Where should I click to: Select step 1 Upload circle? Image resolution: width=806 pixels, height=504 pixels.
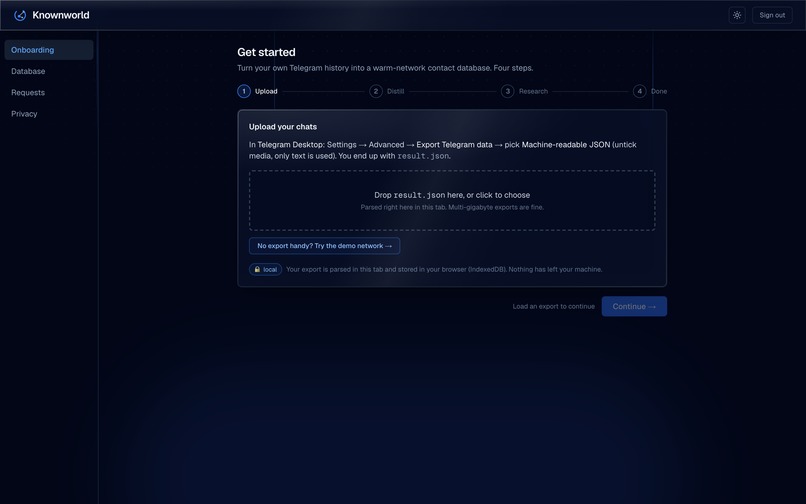(x=244, y=91)
